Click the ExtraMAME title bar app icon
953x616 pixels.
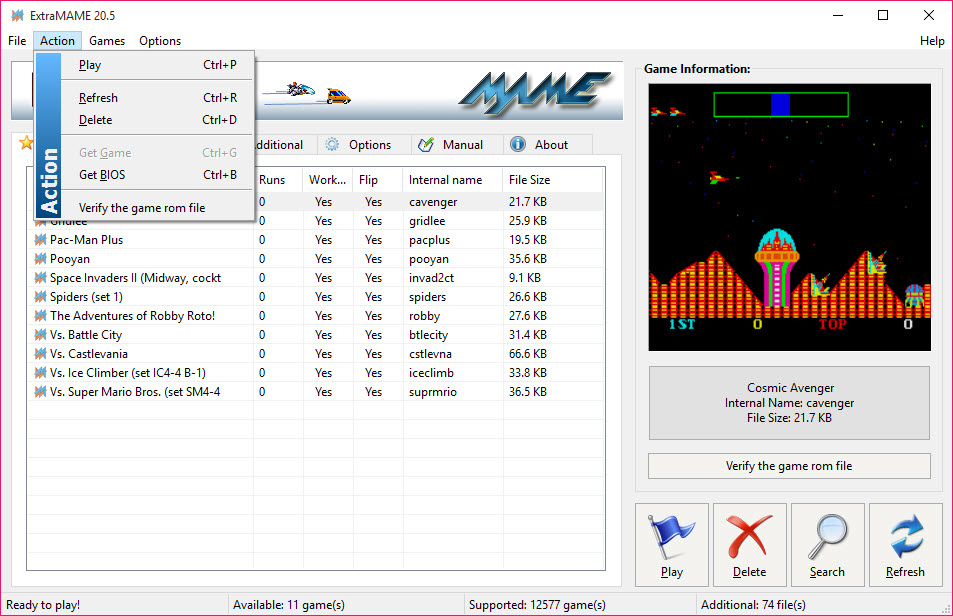click(x=18, y=15)
